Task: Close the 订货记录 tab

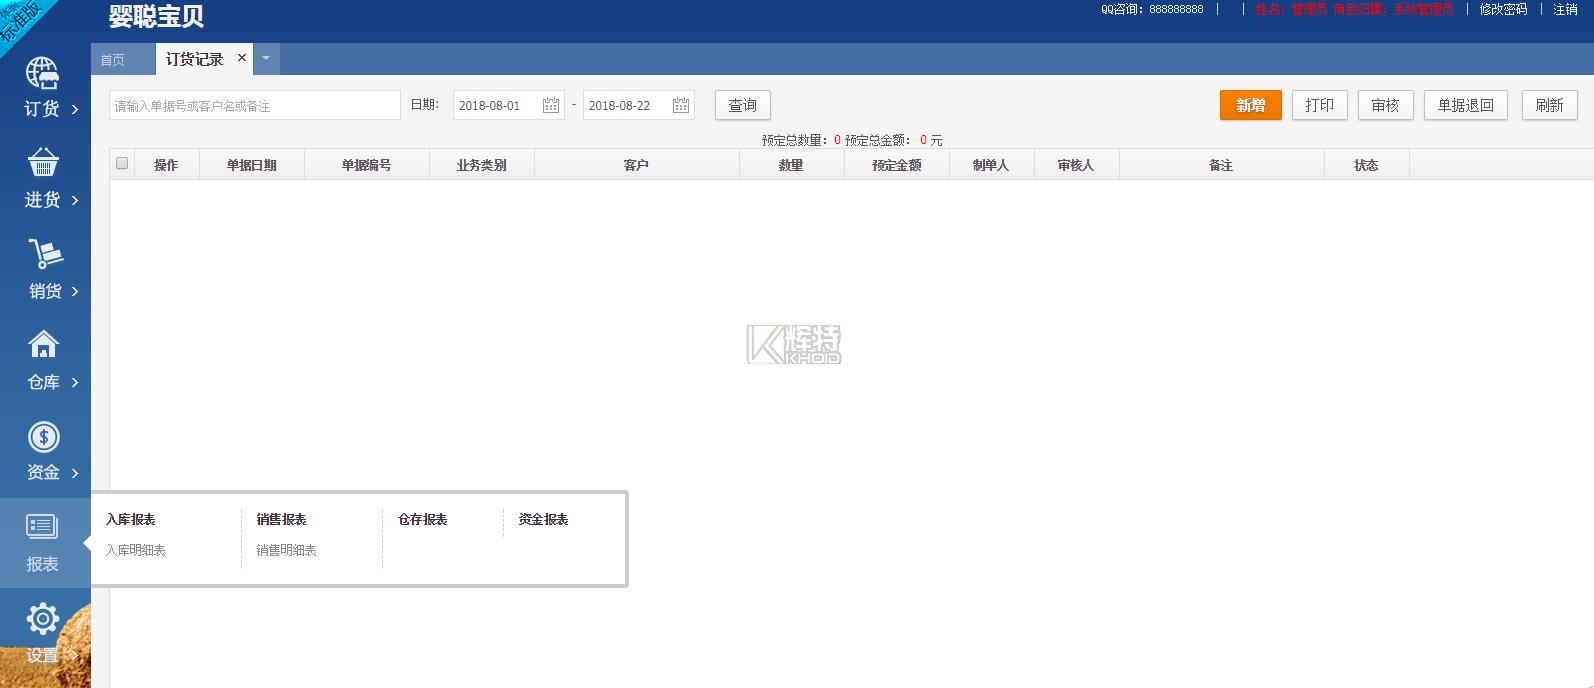Action: [241, 58]
